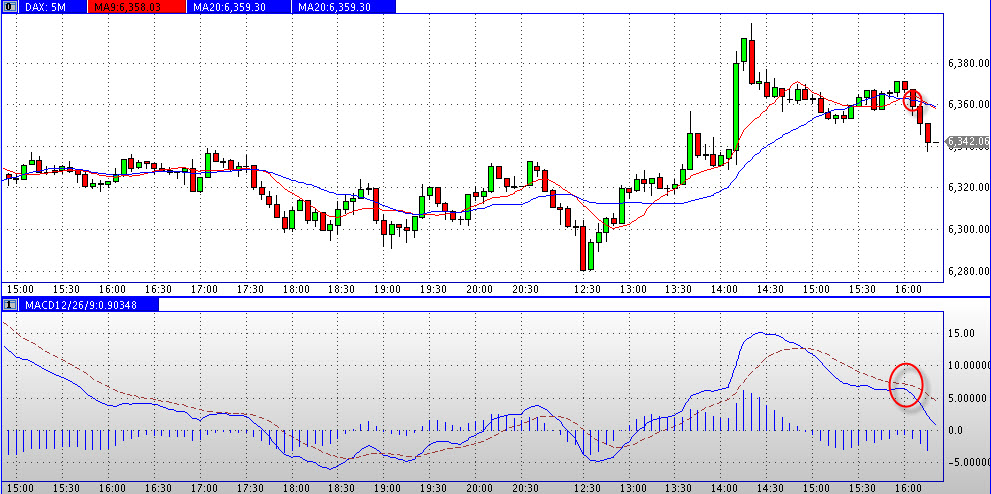991x494 pixels.
Task: Click the 15.00 level on MACD axis
Action: 962,334
